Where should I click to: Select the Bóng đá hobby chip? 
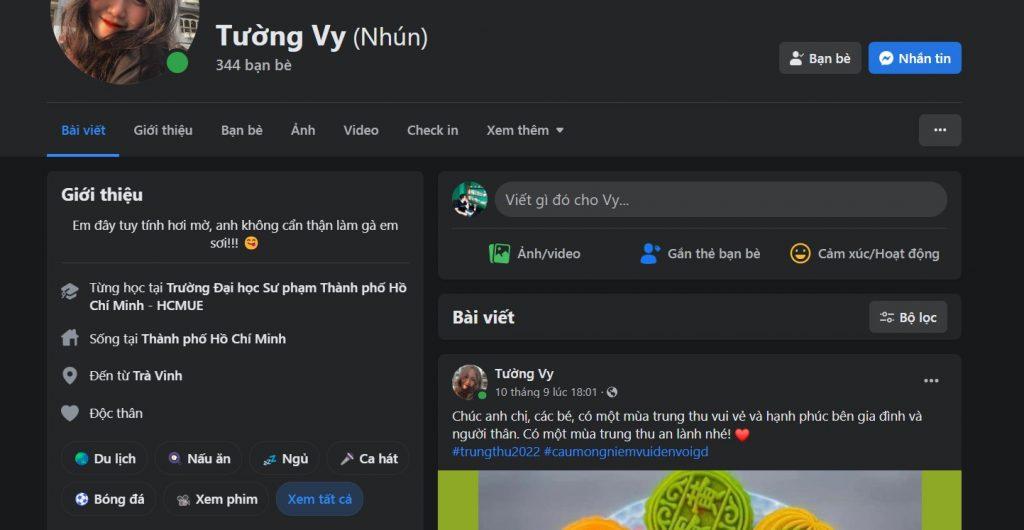(x=108, y=499)
